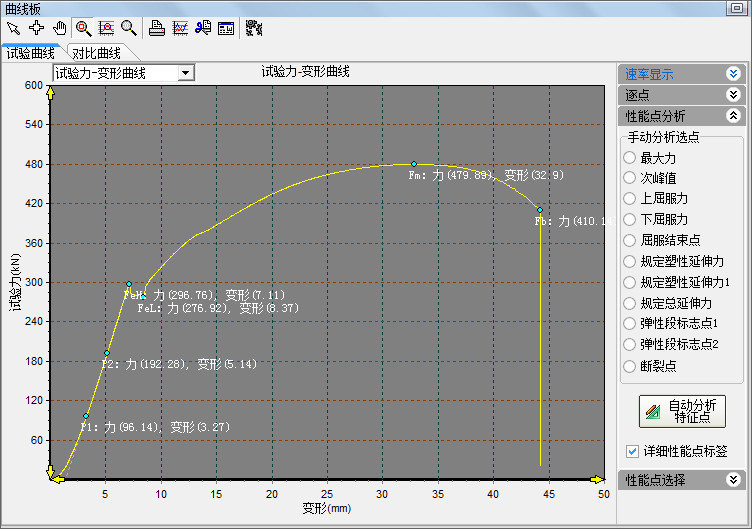
Task: Click the red zoom-in magnifier
Action: pos(83,27)
